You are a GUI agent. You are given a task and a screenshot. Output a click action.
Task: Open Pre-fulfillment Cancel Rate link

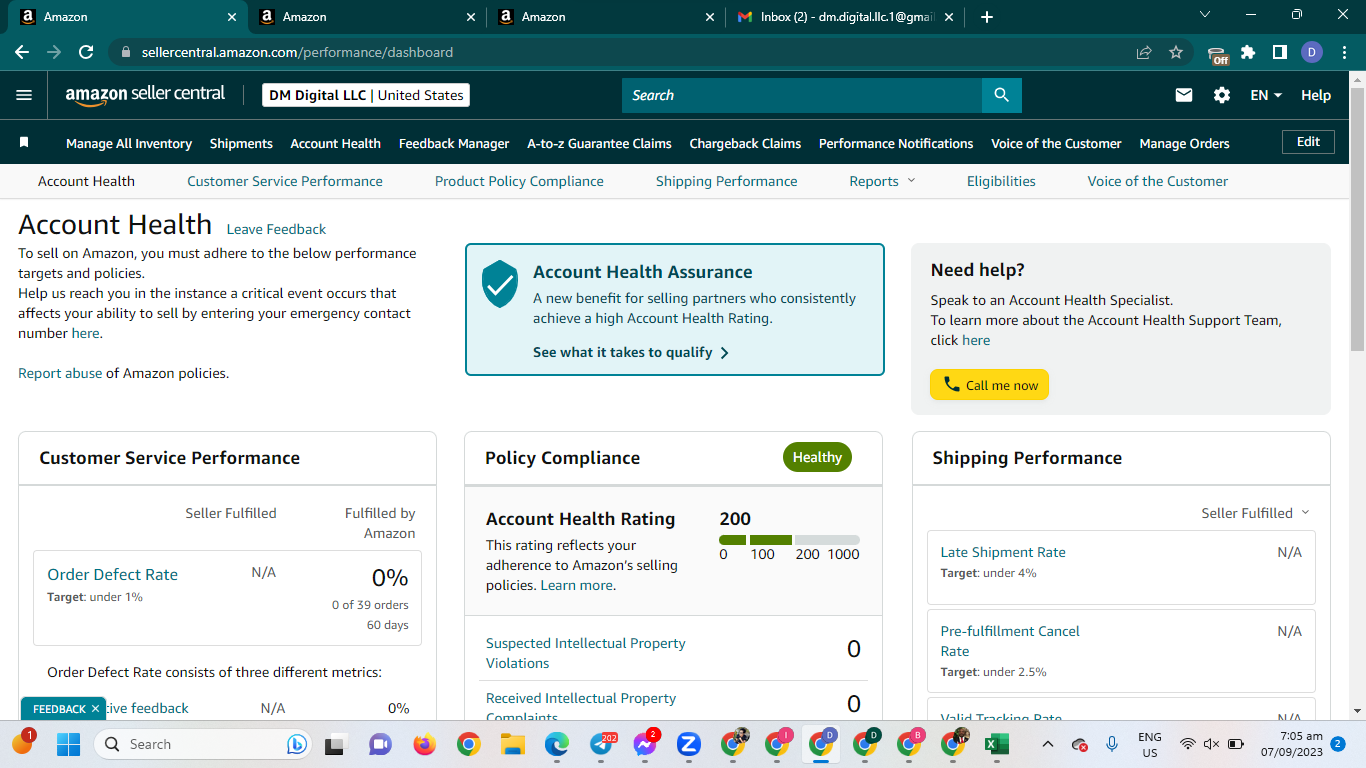pyautogui.click(x=1010, y=641)
